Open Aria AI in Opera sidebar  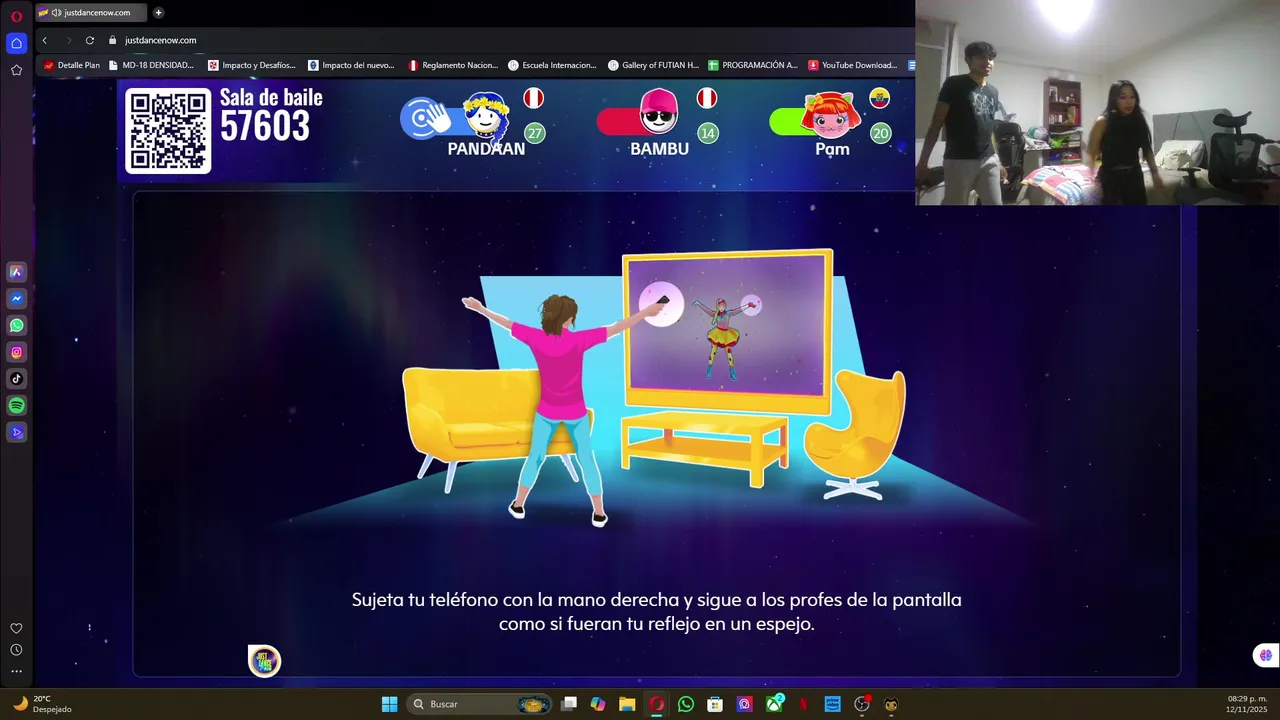(16, 272)
